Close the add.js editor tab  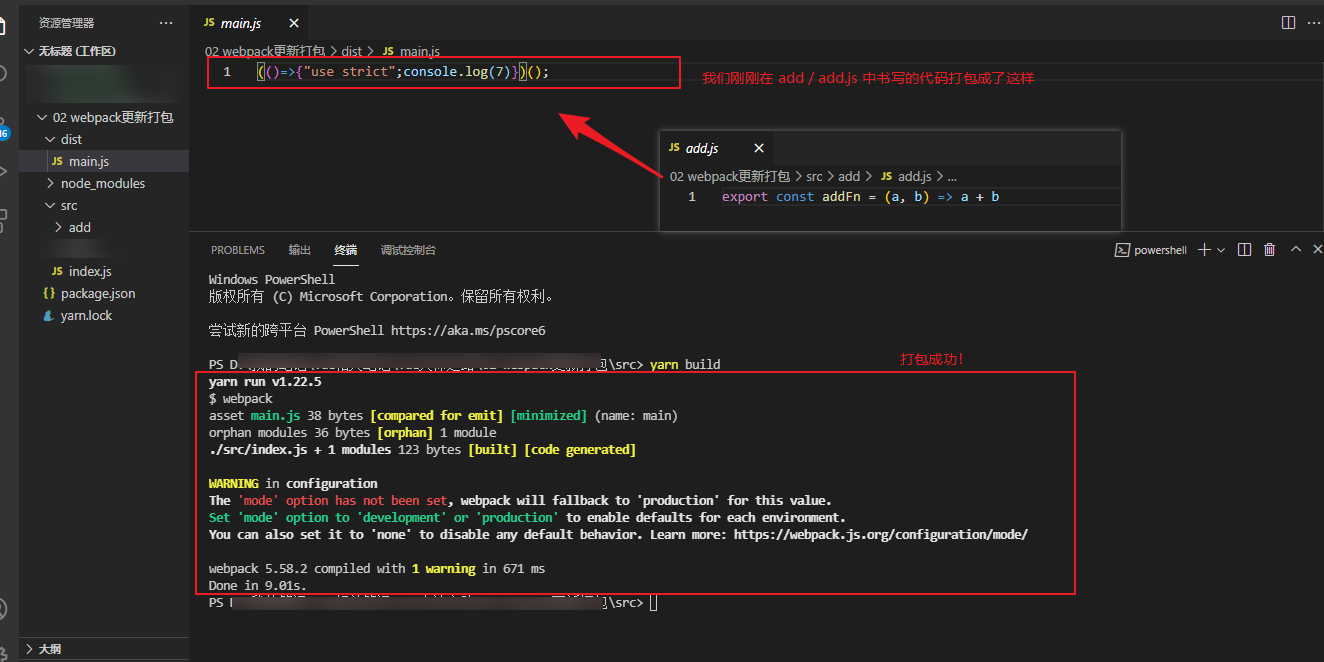759,148
